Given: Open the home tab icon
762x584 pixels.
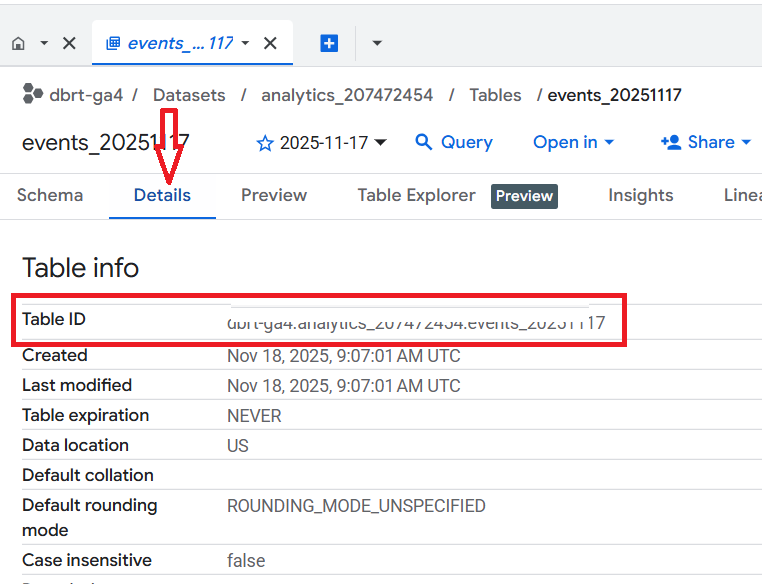Looking at the screenshot, I should 18,44.
